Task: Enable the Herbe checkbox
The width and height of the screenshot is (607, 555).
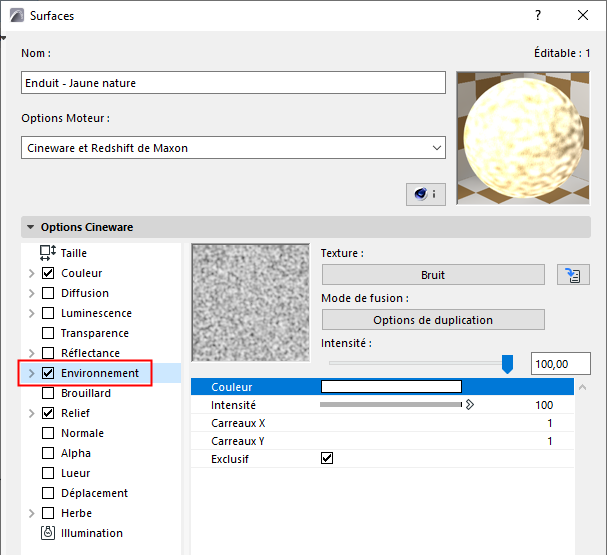Action: pos(48,513)
